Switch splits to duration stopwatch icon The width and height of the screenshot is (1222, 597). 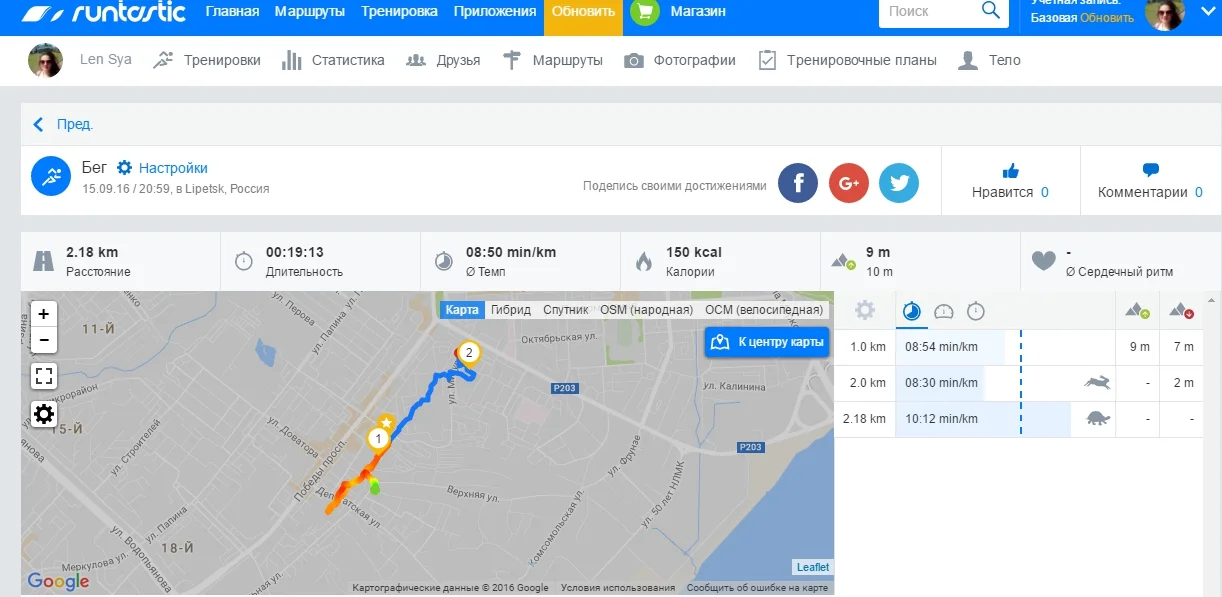pyautogui.click(x=976, y=312)
